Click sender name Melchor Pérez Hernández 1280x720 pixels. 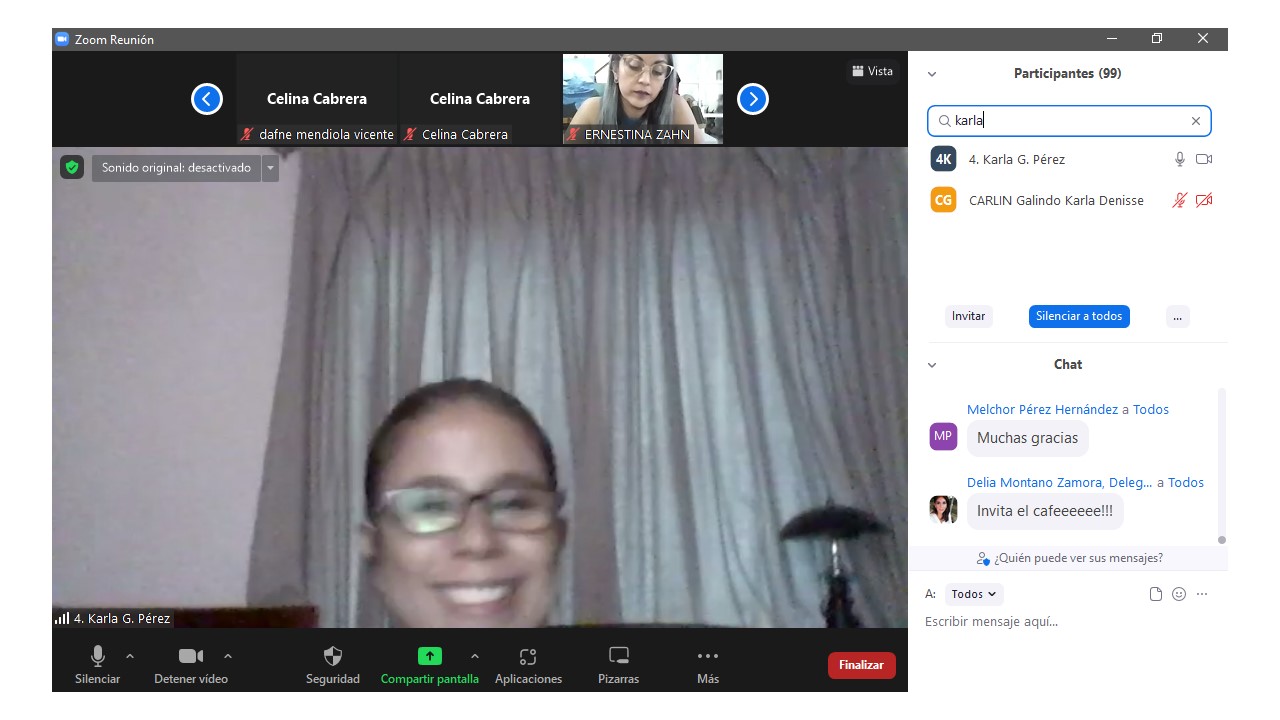pos(1042,409)
